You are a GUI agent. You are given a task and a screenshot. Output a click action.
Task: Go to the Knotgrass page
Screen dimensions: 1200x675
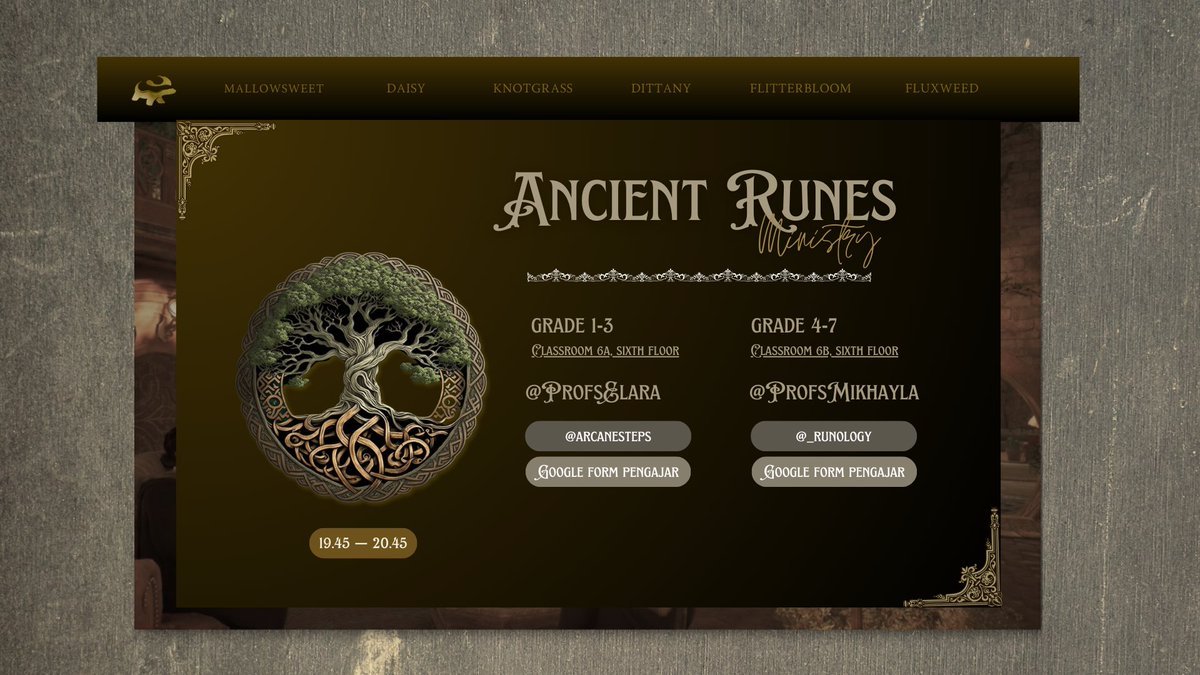click(x=533, y=88)
